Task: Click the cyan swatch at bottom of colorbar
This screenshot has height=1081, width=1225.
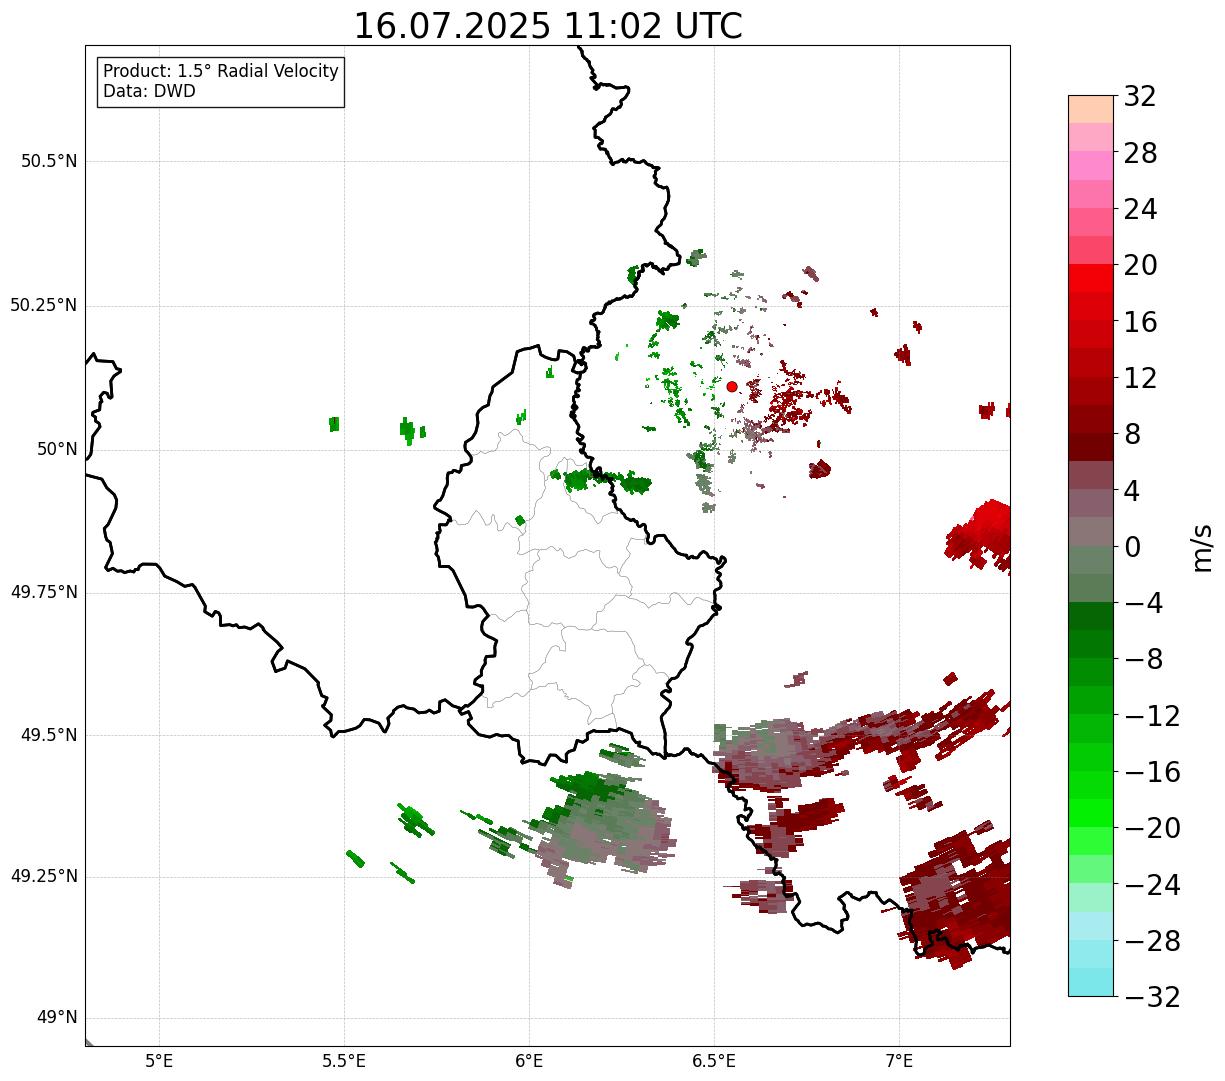Action: 1091,982
